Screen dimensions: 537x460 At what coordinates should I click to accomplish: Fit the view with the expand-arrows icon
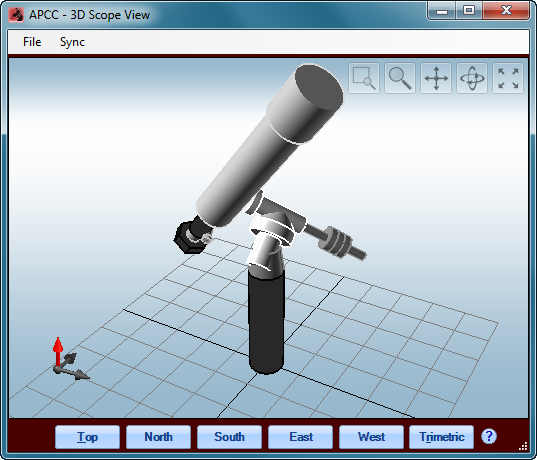point(508,78)
